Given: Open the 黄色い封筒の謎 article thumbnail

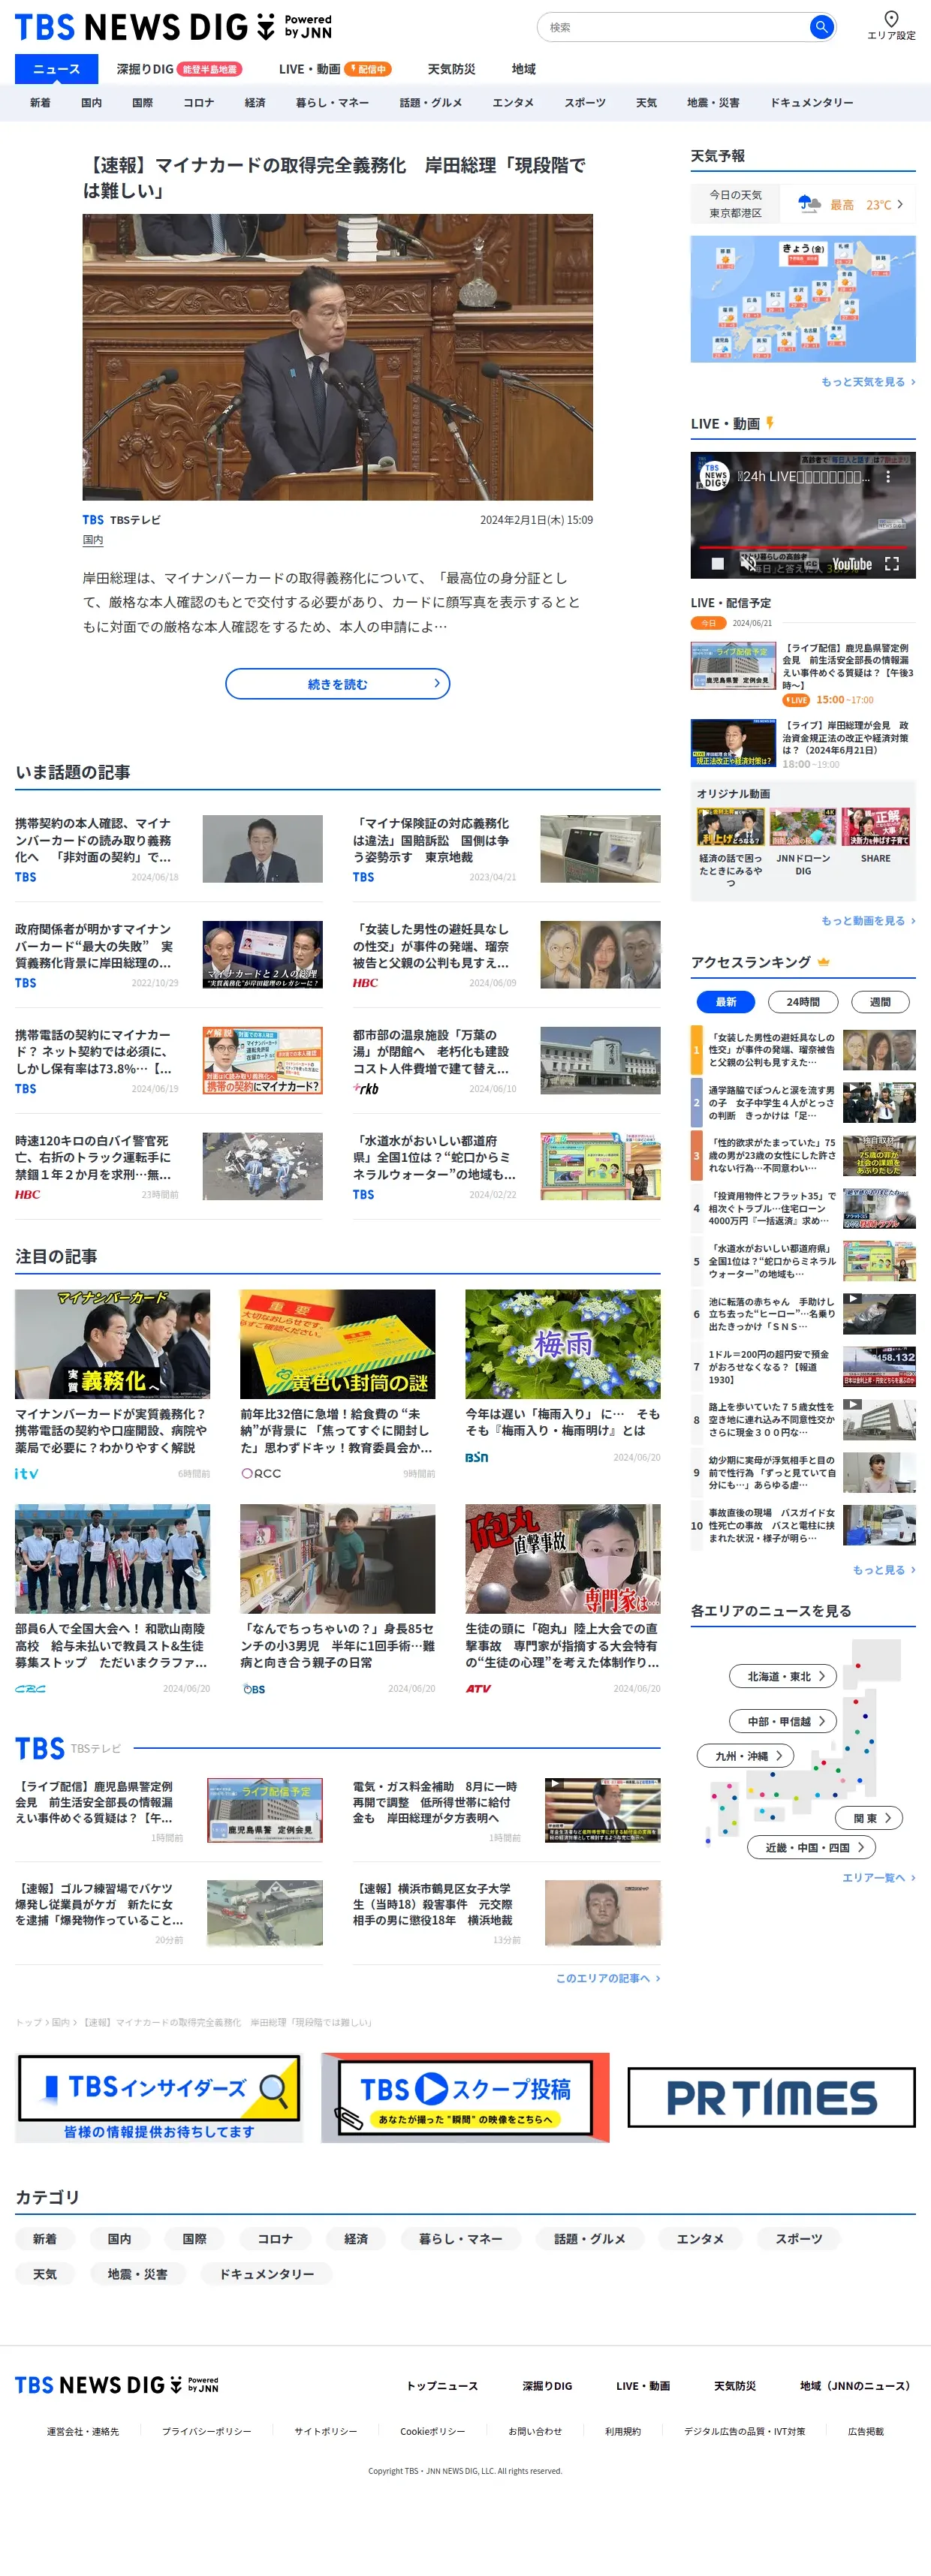Looking at the screenshot, I should click(x=337, y=1344).
